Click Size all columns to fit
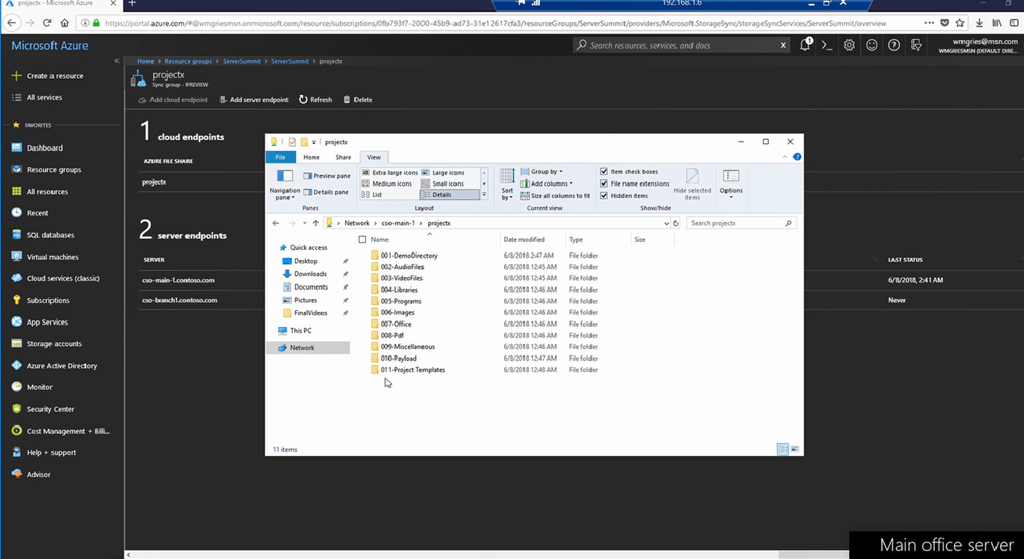 [555, 196]
